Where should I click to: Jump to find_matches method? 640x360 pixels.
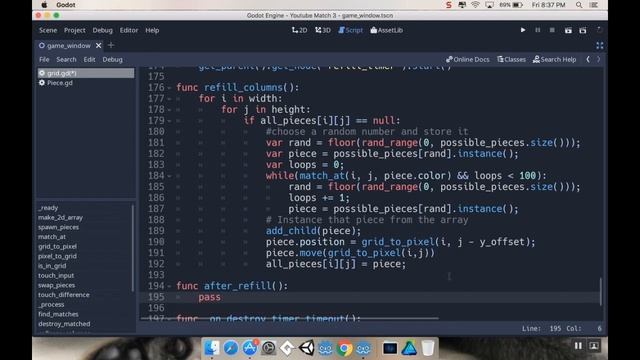point(58,314)
